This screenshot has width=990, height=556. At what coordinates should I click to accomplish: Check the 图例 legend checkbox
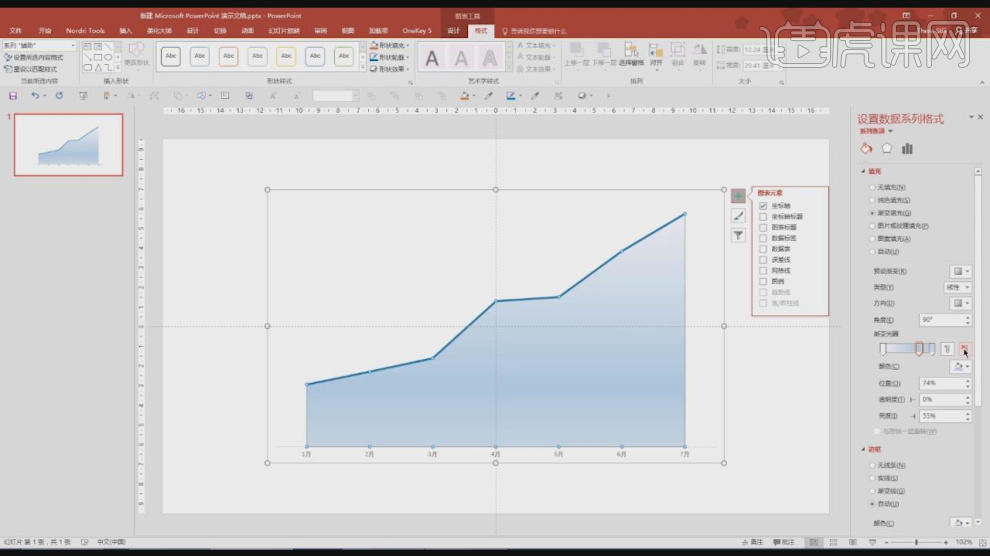pyautogui.click(x=763, y=281)
